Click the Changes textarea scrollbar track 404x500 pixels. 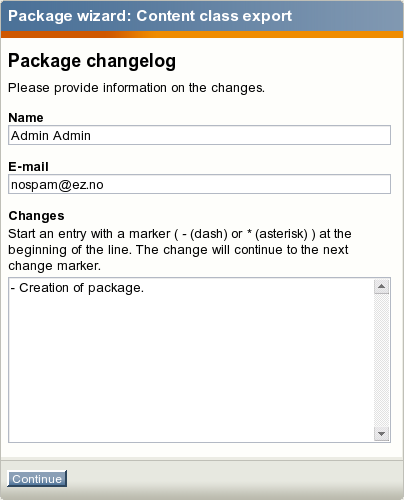pos(382,360)
